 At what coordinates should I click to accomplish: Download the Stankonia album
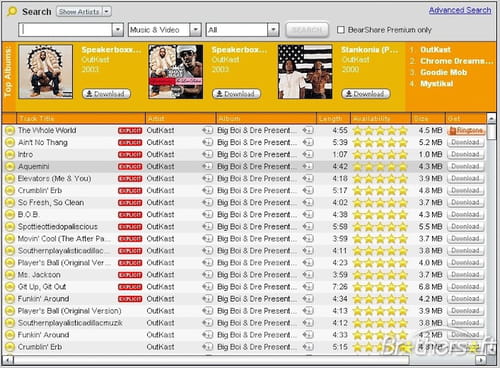366,94
